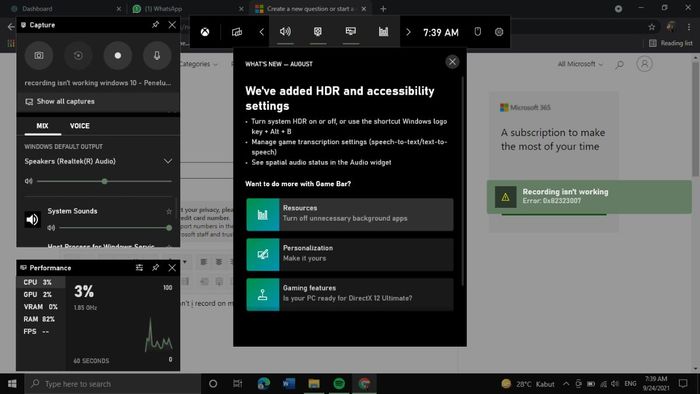Expand Categories dropdown on the webpage

(x=199, y=64)
